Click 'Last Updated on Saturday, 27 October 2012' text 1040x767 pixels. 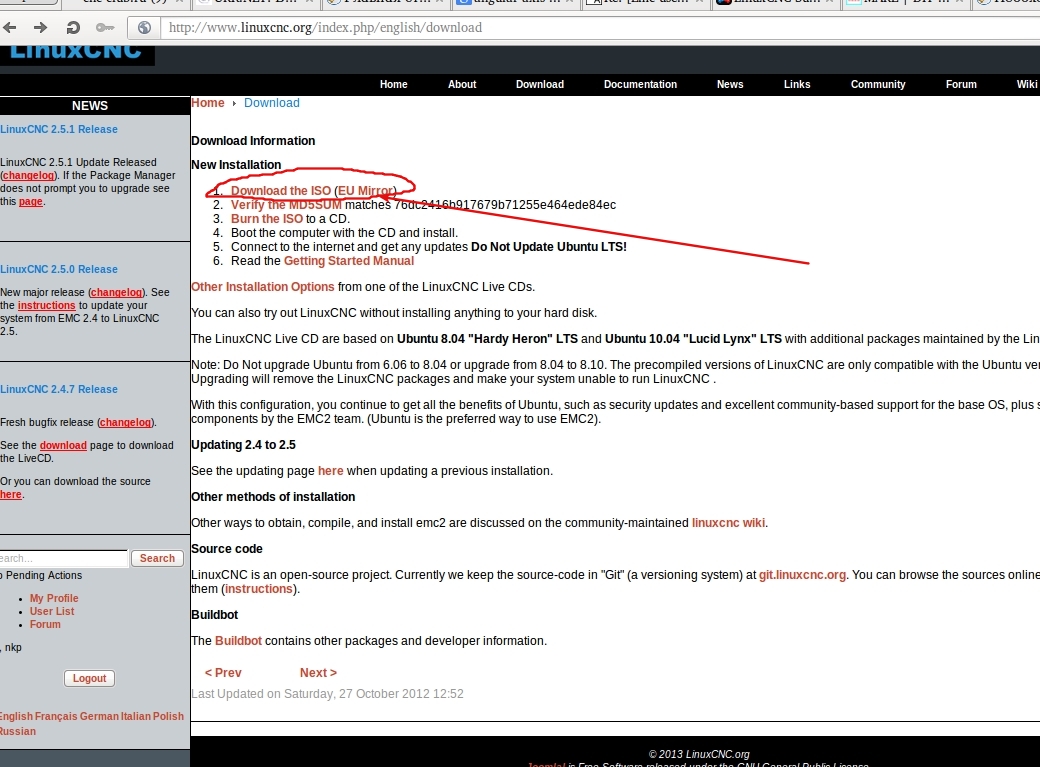327,694
